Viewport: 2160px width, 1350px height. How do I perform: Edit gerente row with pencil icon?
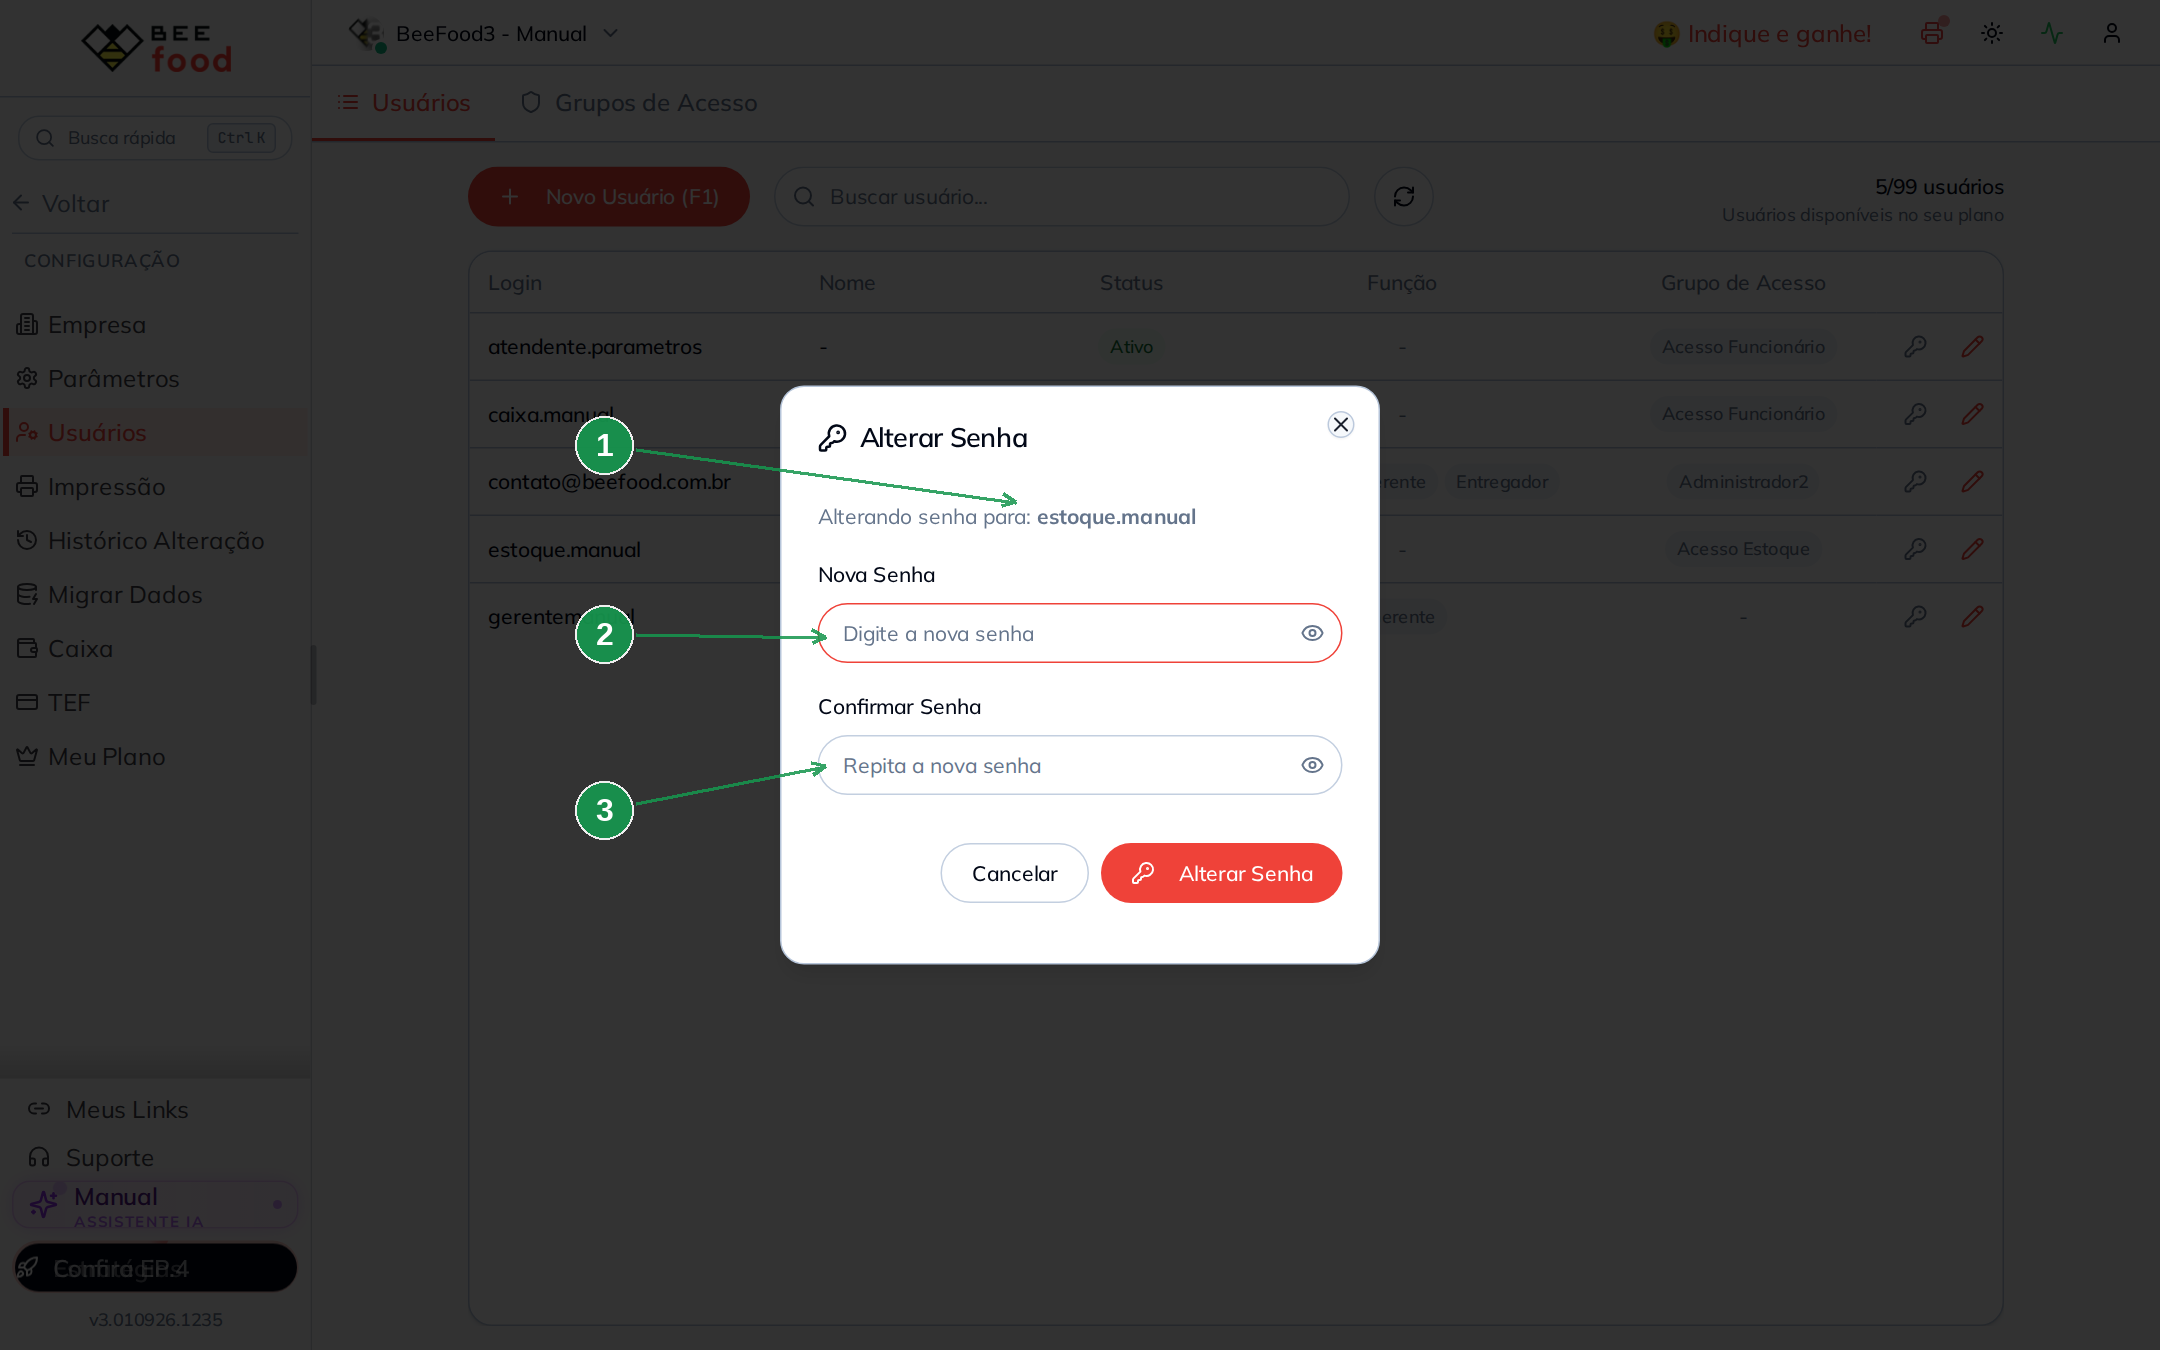1972,617
